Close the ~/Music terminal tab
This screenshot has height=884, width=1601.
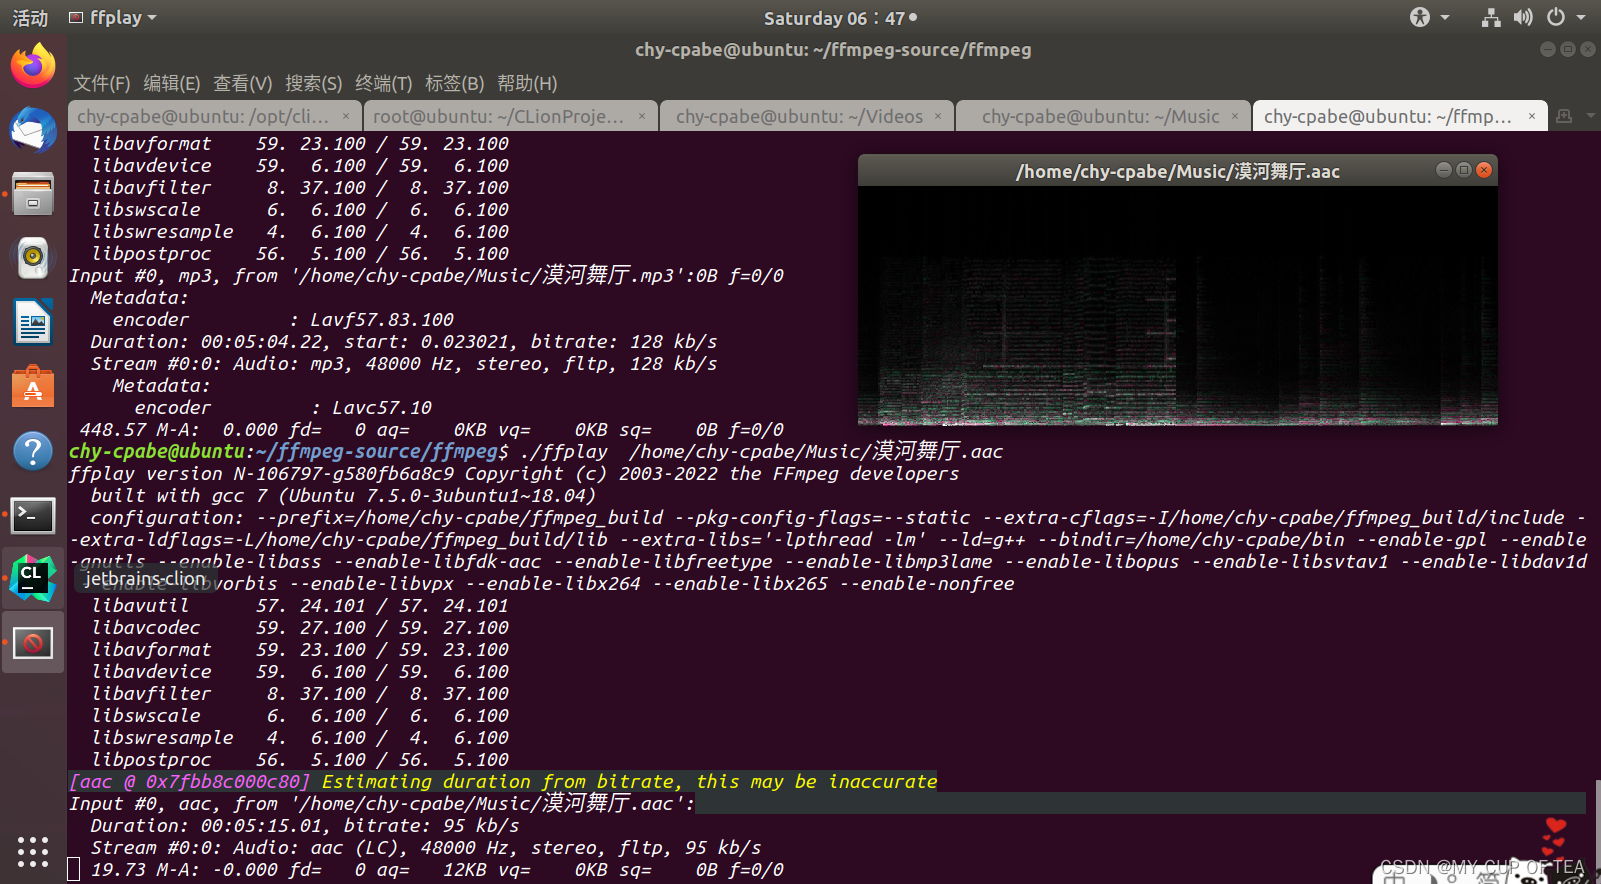[x=1235, y=116]
